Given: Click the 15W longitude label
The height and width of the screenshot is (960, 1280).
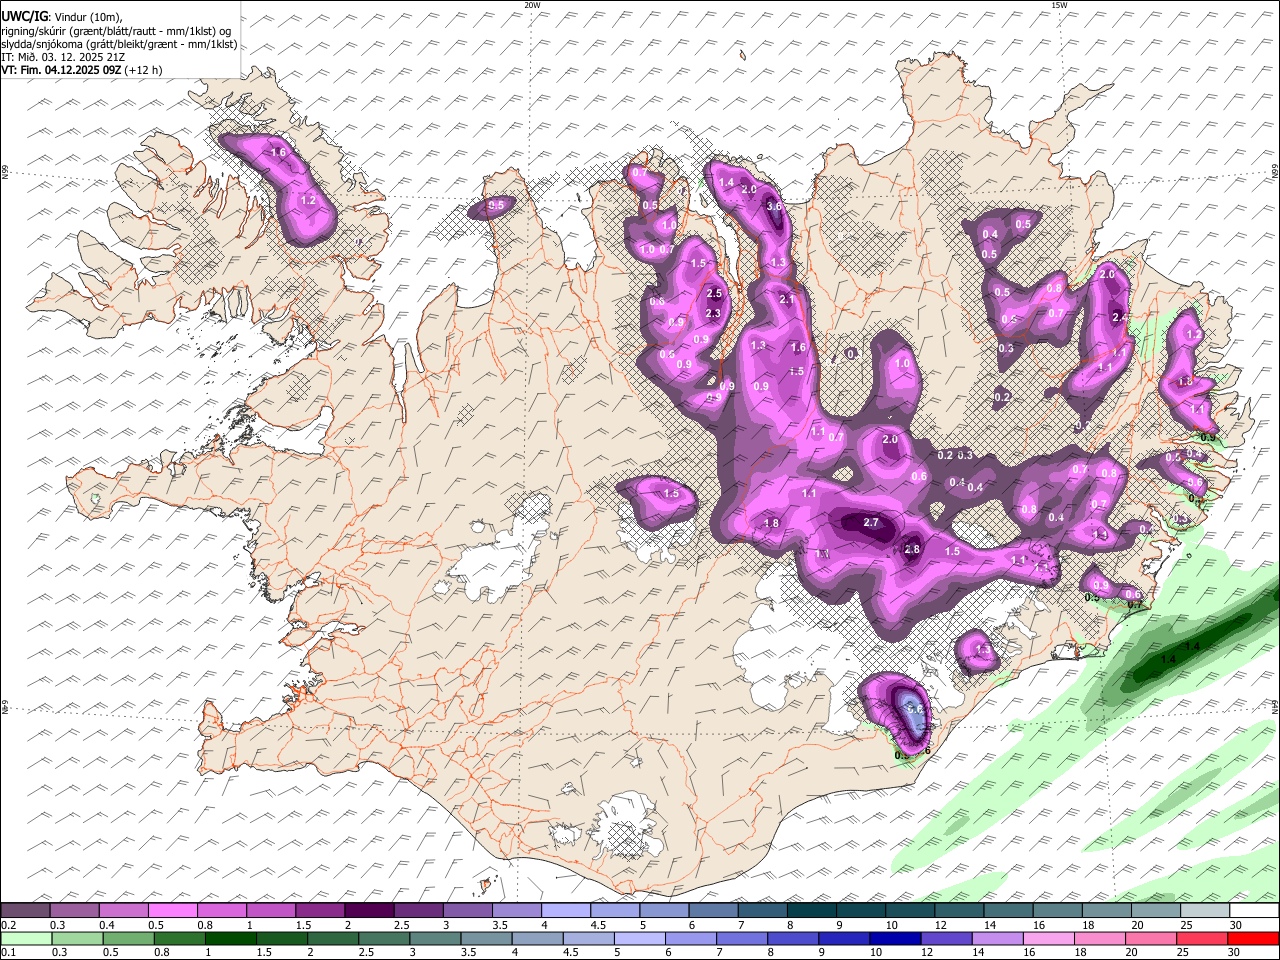Looking at the screenshot, I should tap(1059, 5).
